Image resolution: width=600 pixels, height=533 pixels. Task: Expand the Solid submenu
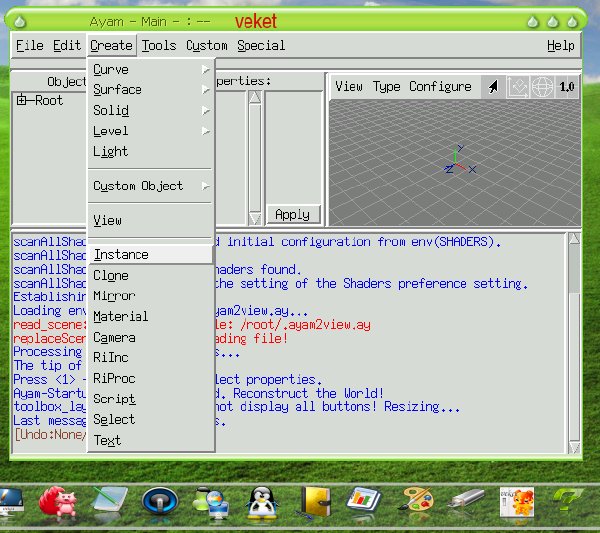pyautogui.click(x=150, y=111)
